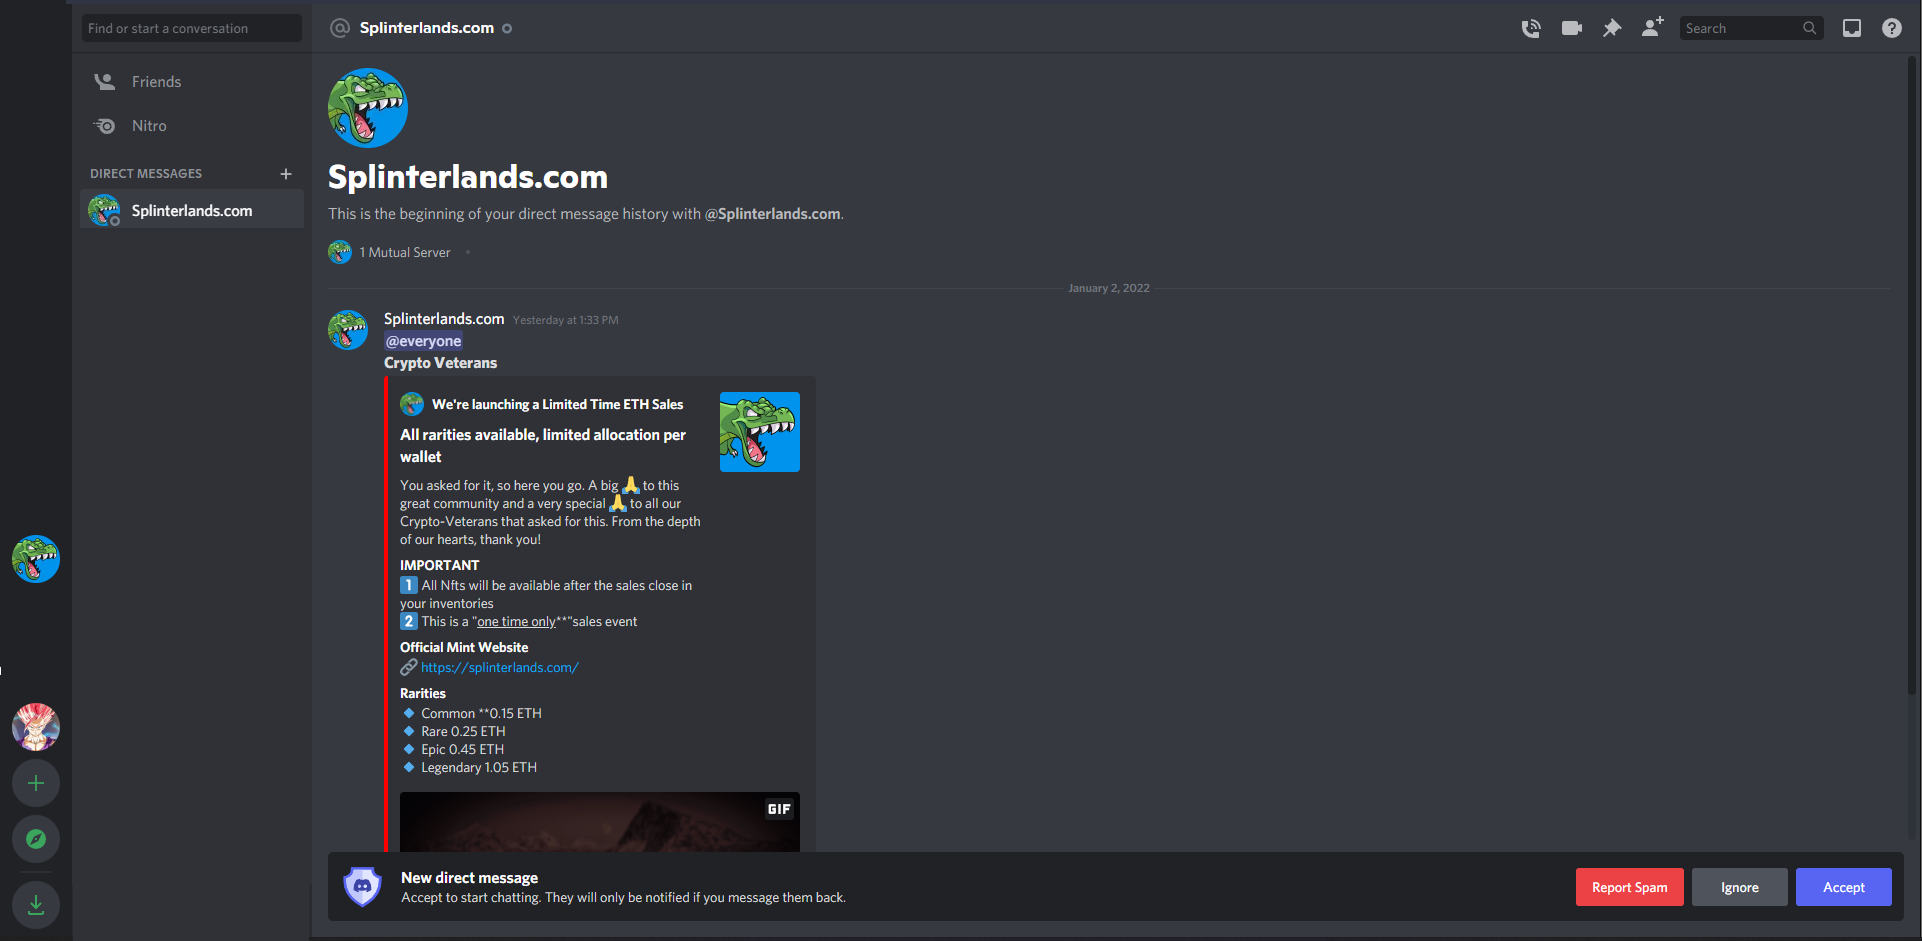Add a server with green plus
Screen dimensions: 1922x941
tap(36, 783)
